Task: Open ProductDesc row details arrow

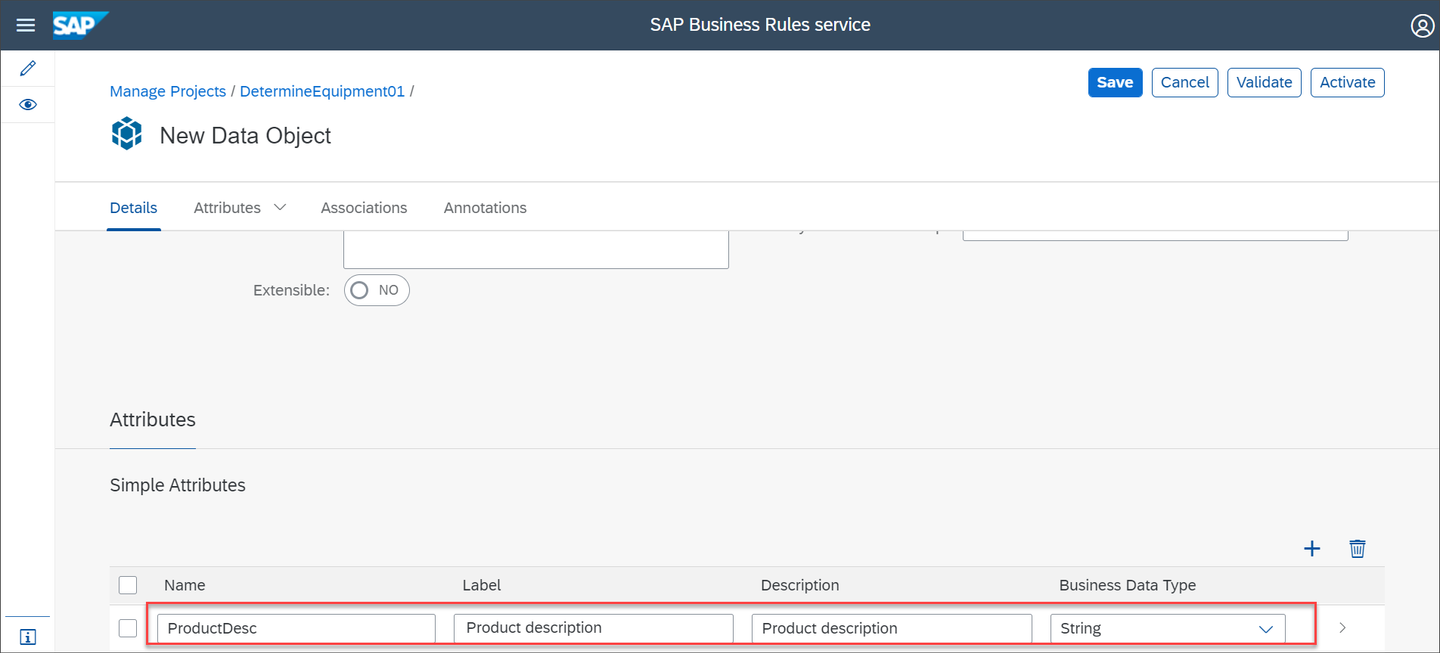Action: (1342, 628)
